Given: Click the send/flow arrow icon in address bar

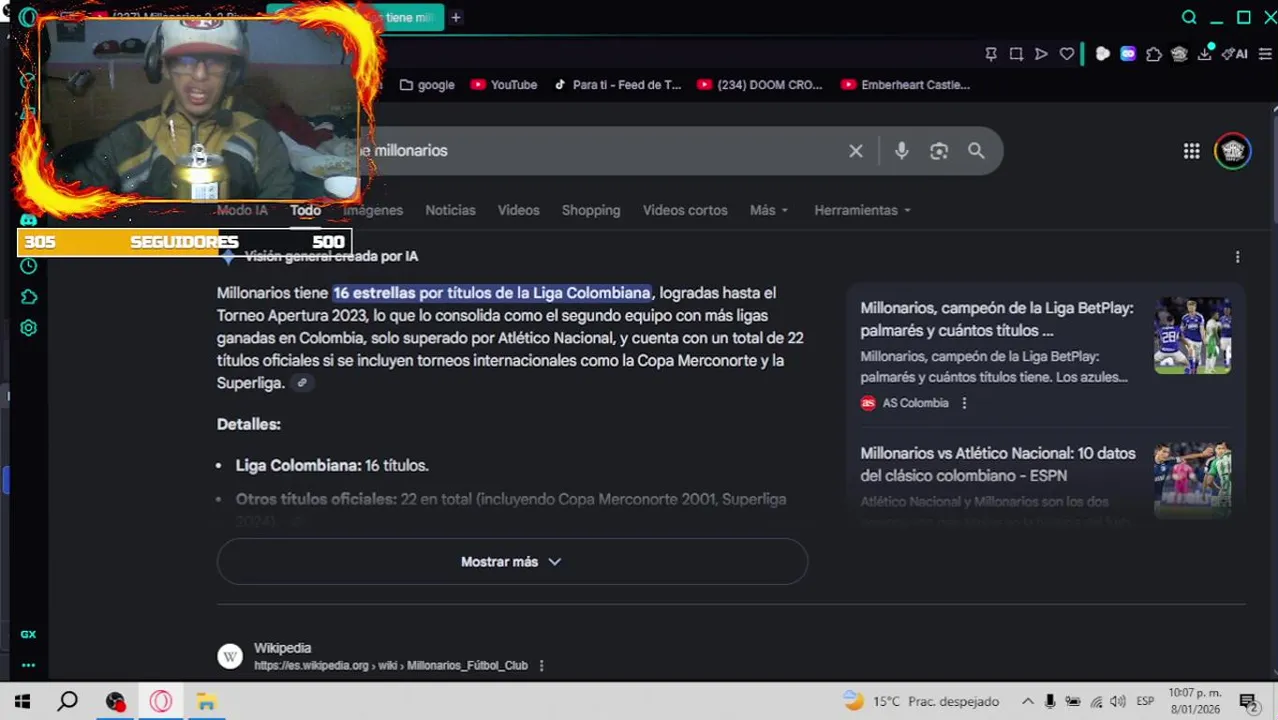Looking at the screenshot, I should click(1041, 54).
